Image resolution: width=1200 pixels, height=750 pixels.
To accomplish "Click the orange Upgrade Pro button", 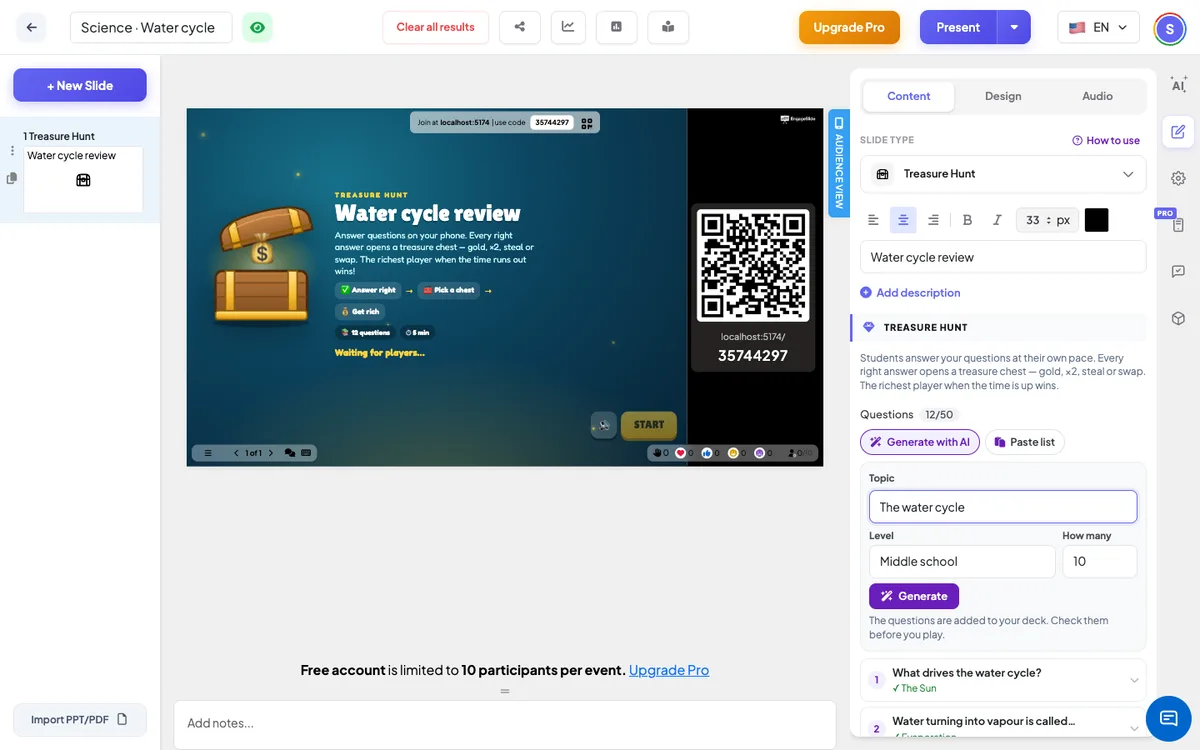I will pos(849,27).
